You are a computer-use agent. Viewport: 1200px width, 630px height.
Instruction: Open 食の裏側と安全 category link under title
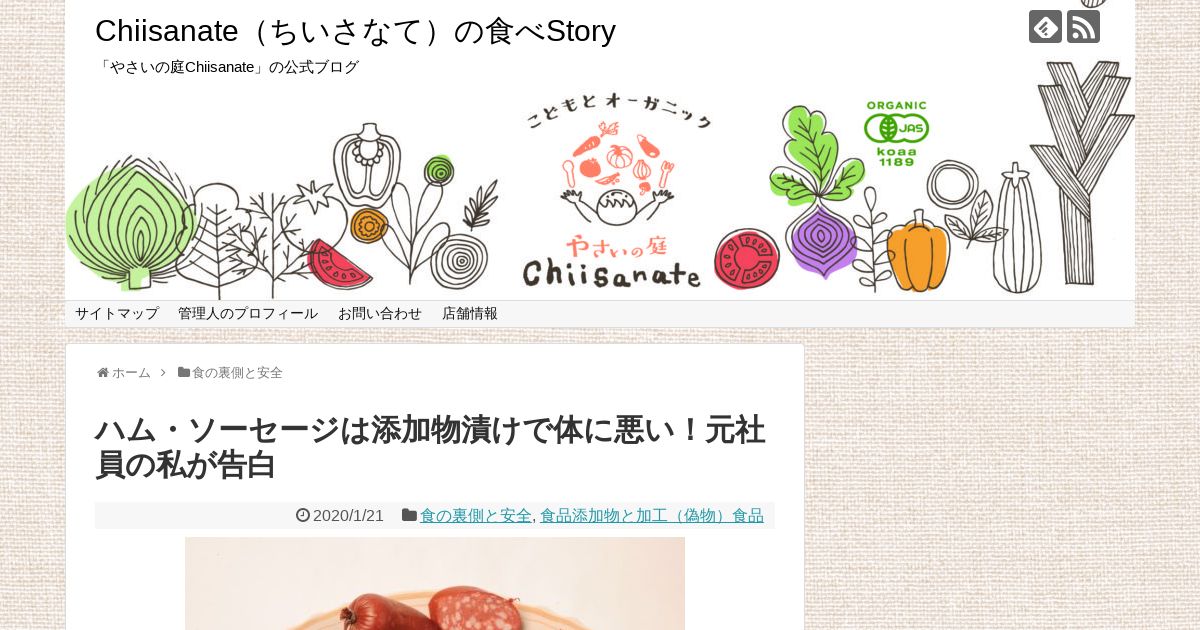(476, 516)
